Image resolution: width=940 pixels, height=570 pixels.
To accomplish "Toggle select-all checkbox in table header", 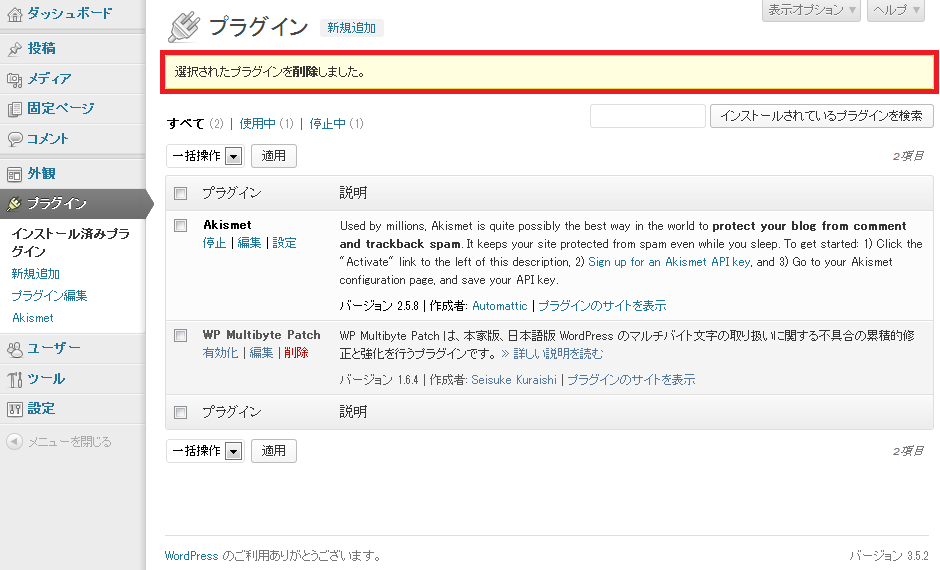I will tap(181, 193).
